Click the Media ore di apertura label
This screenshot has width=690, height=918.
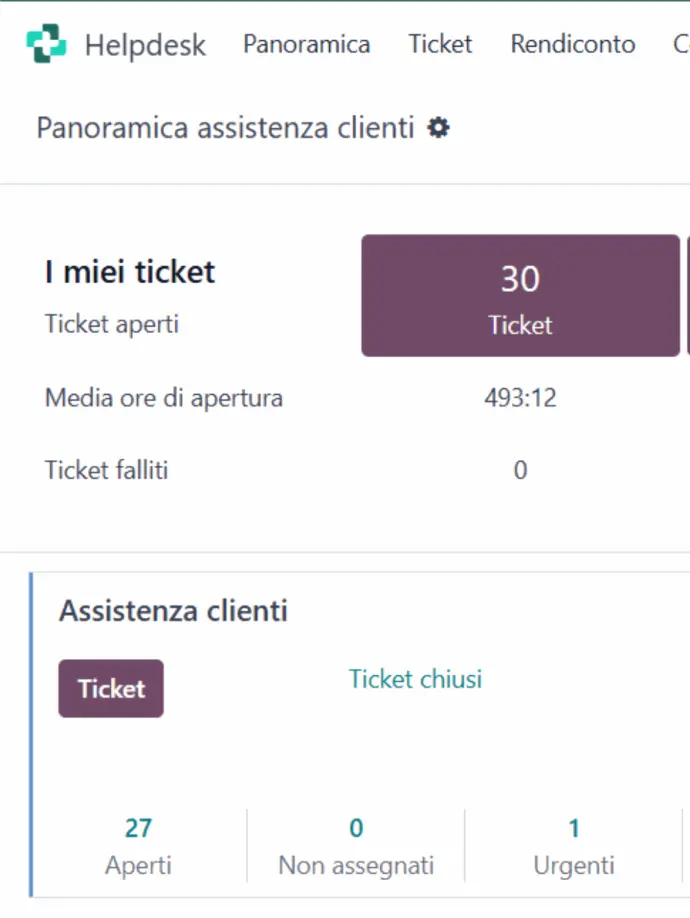164,399
